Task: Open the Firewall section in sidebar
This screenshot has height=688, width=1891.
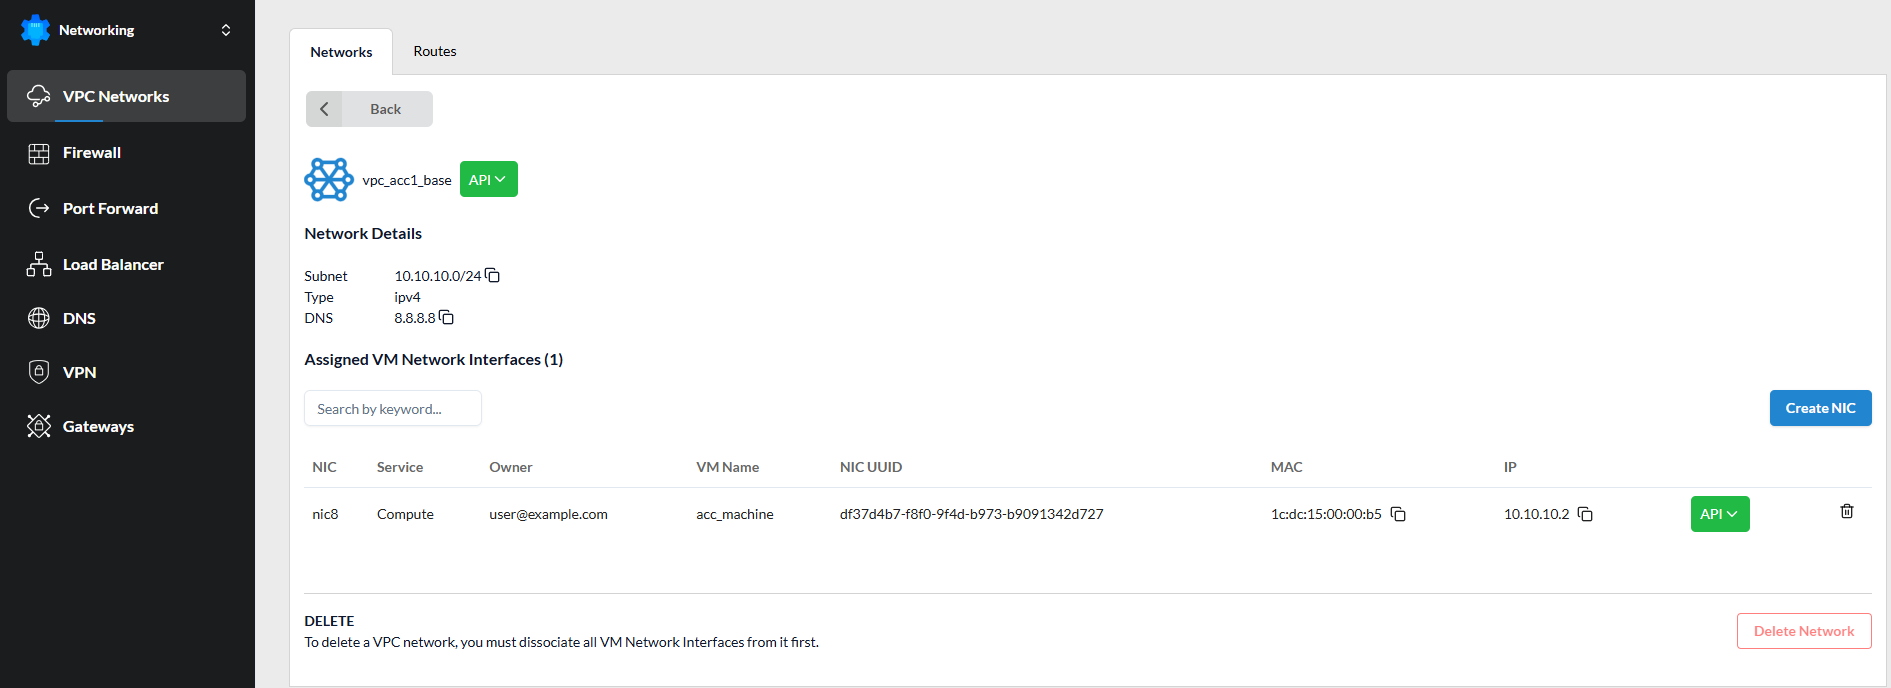Action: pyautogui.click(x=92, y=153)
